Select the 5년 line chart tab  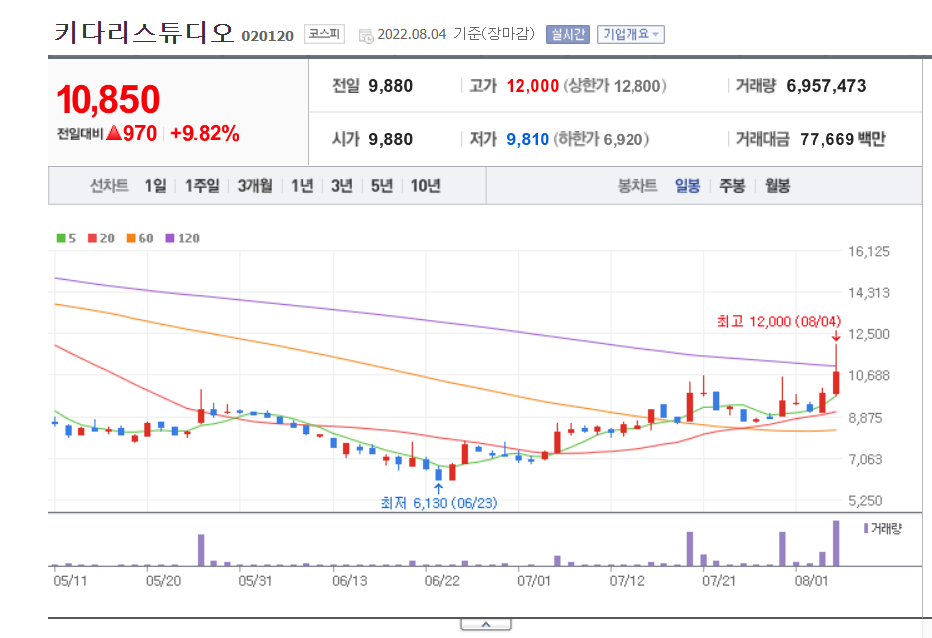[x=382, y=186]
